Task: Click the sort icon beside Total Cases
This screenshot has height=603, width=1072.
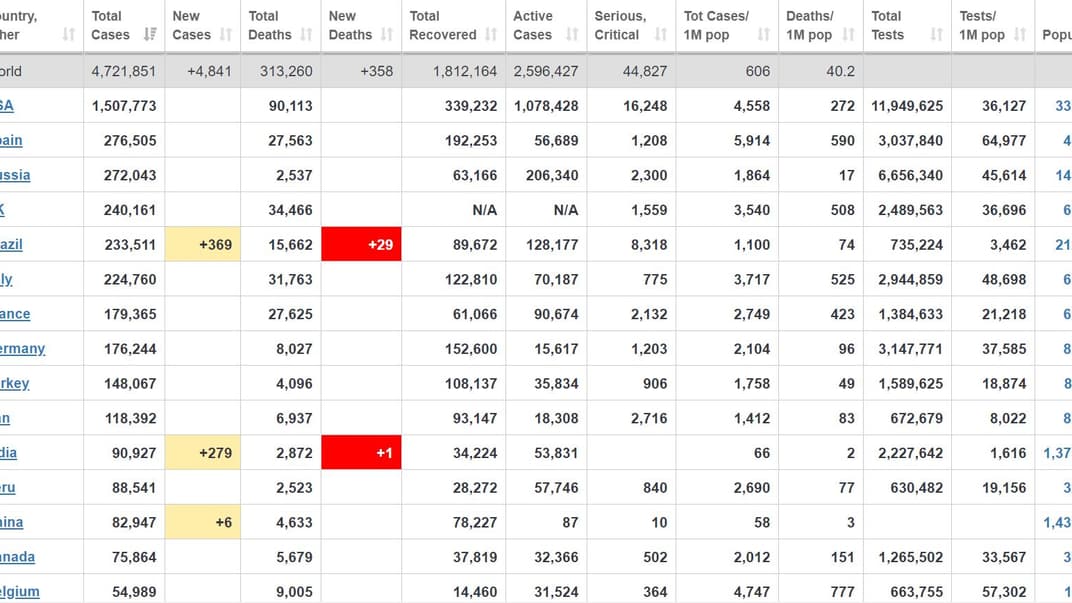Action: pos(150,34)
